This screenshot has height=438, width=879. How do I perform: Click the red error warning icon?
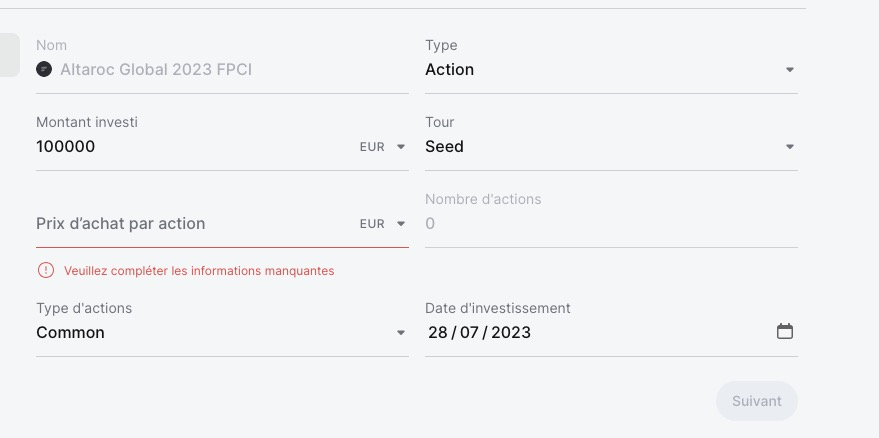pos(46,270)
